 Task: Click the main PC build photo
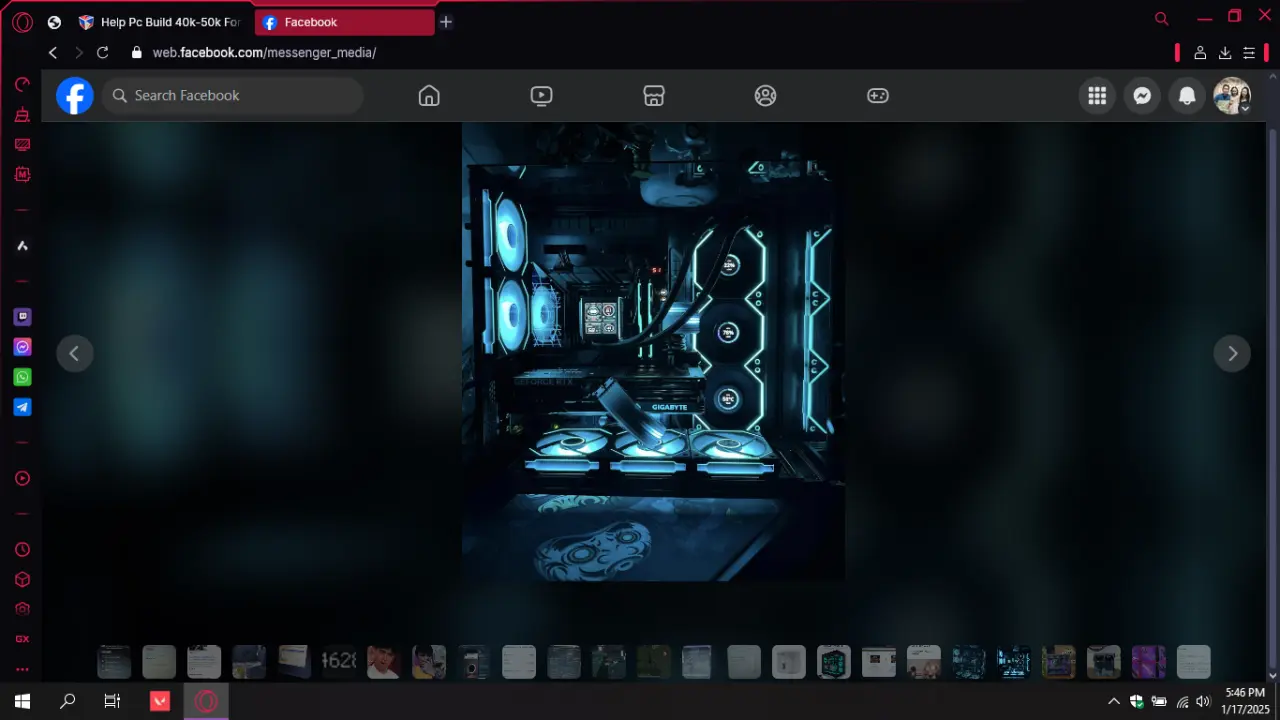click(x=653, y=352)
